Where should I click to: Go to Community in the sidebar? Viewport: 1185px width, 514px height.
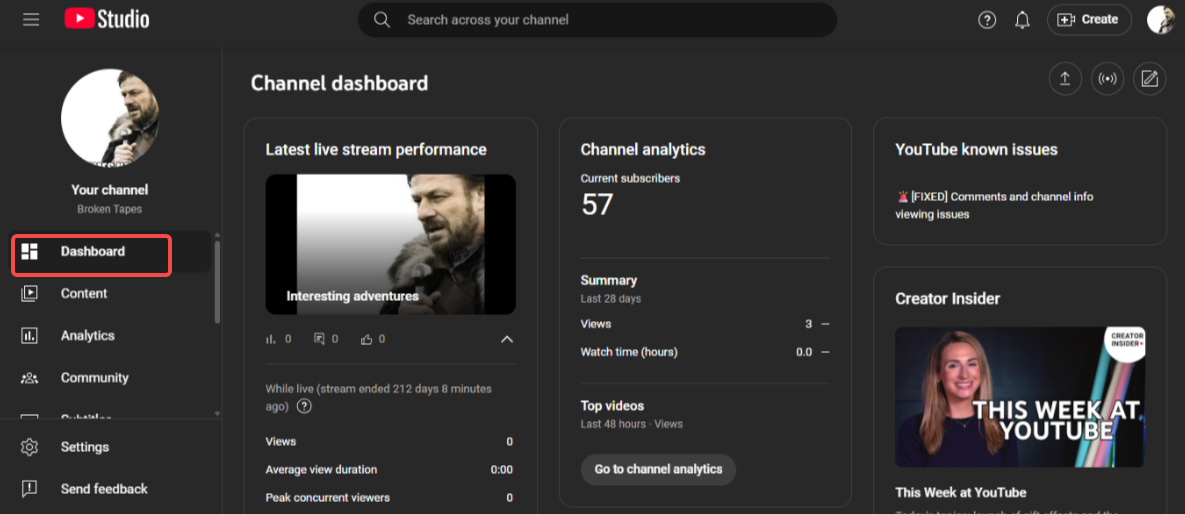[x=94, y=378]
